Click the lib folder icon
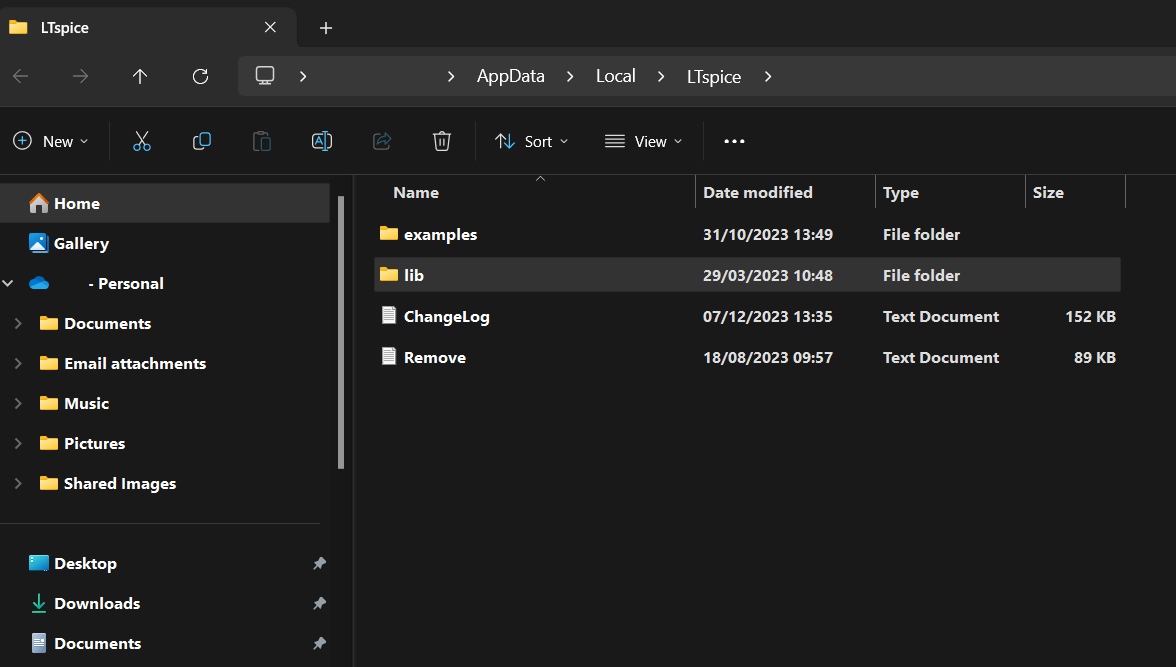Viewport: 1176px width, 667px height. [x=388, y=275]
